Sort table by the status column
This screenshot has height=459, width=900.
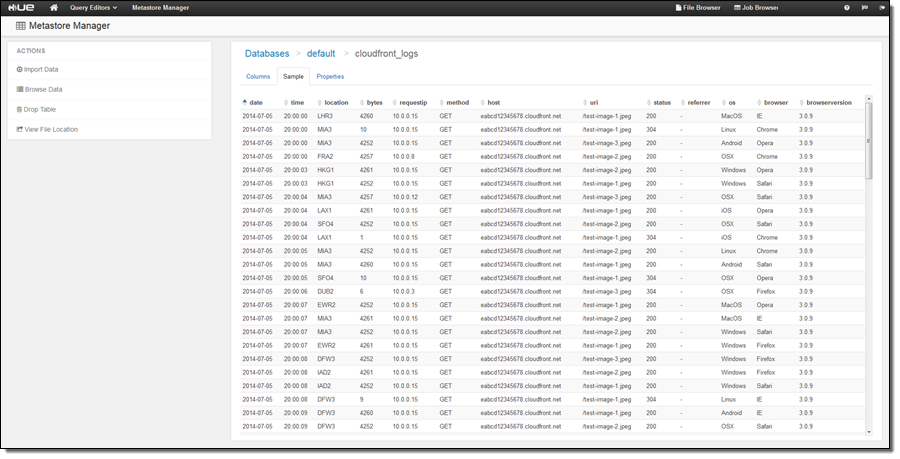661,102
